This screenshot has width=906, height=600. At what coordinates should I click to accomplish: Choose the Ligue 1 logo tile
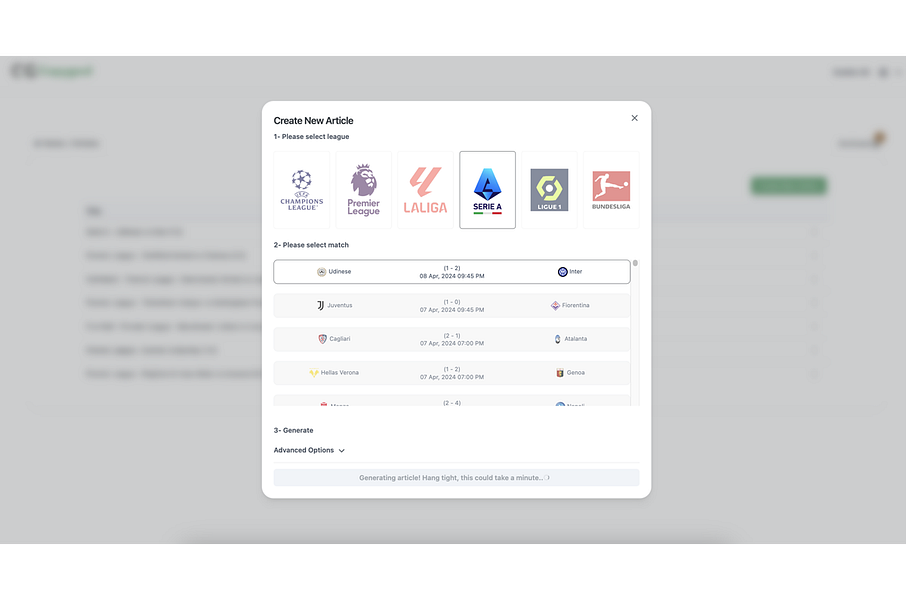(549, 190)
